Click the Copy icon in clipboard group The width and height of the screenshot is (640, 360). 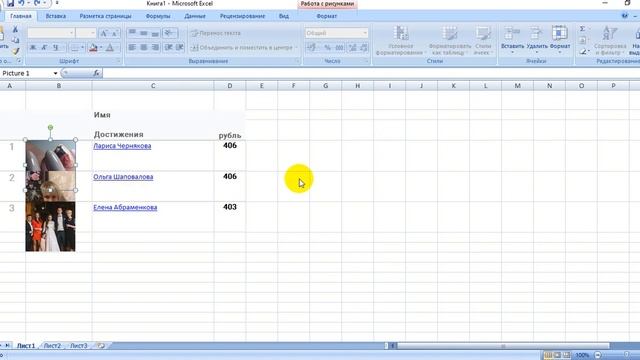15,40
